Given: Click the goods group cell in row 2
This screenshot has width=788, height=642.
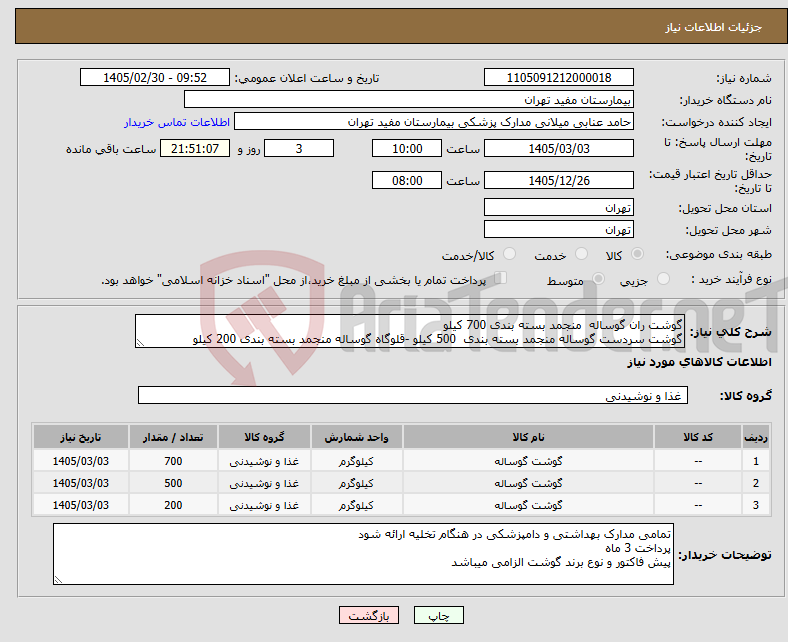Looking at the screenshot, I should pyautogui.click(x=264, y=483).
